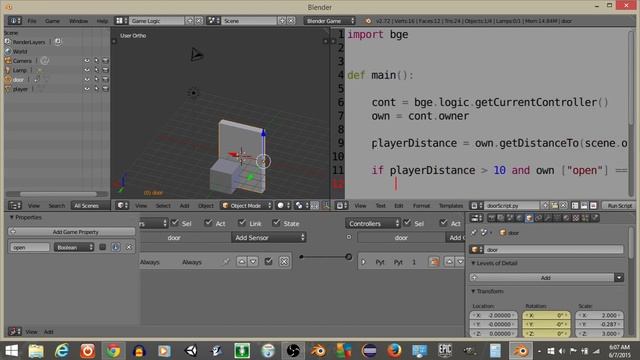Click the Lamp object icon in outliner

click(8, 70)
